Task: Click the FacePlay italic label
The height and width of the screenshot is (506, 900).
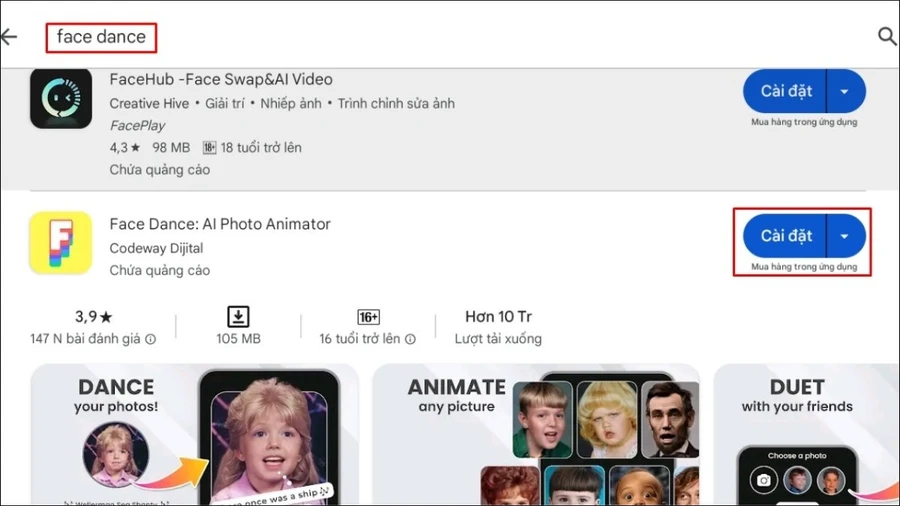Action: [x=137, y=125]
